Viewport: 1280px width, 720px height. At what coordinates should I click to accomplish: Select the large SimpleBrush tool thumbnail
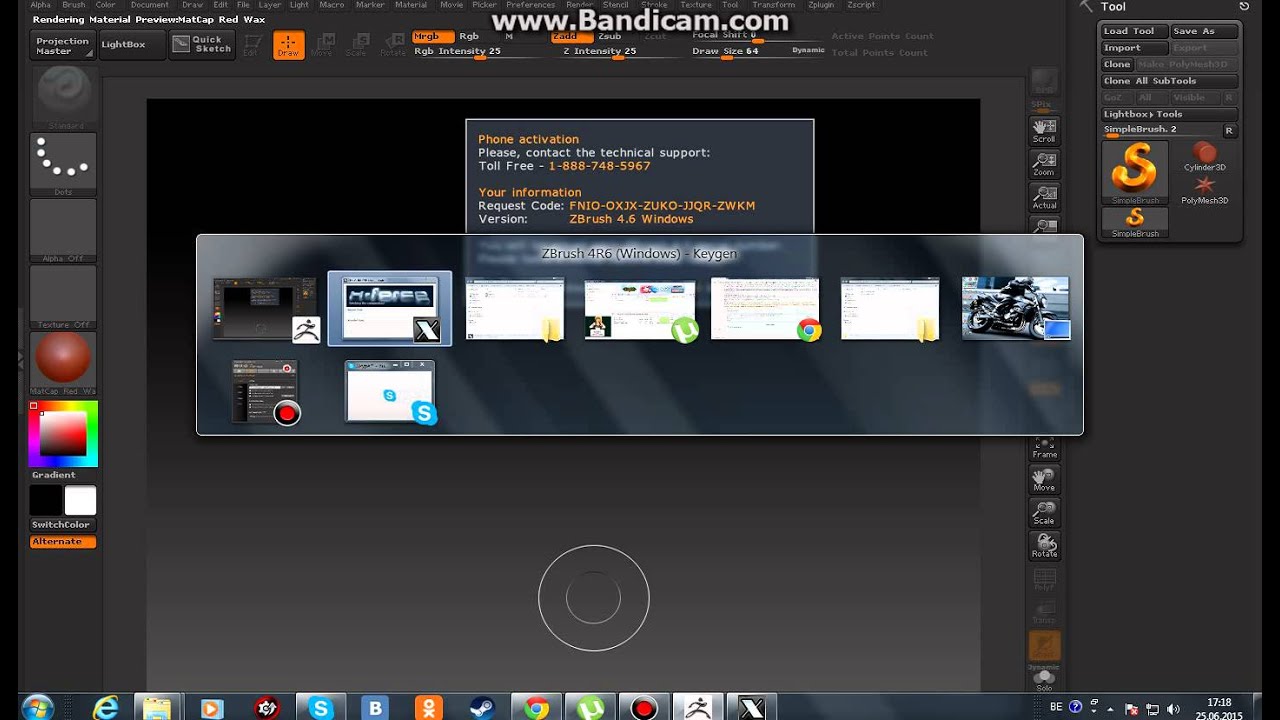click(1135, 172)
